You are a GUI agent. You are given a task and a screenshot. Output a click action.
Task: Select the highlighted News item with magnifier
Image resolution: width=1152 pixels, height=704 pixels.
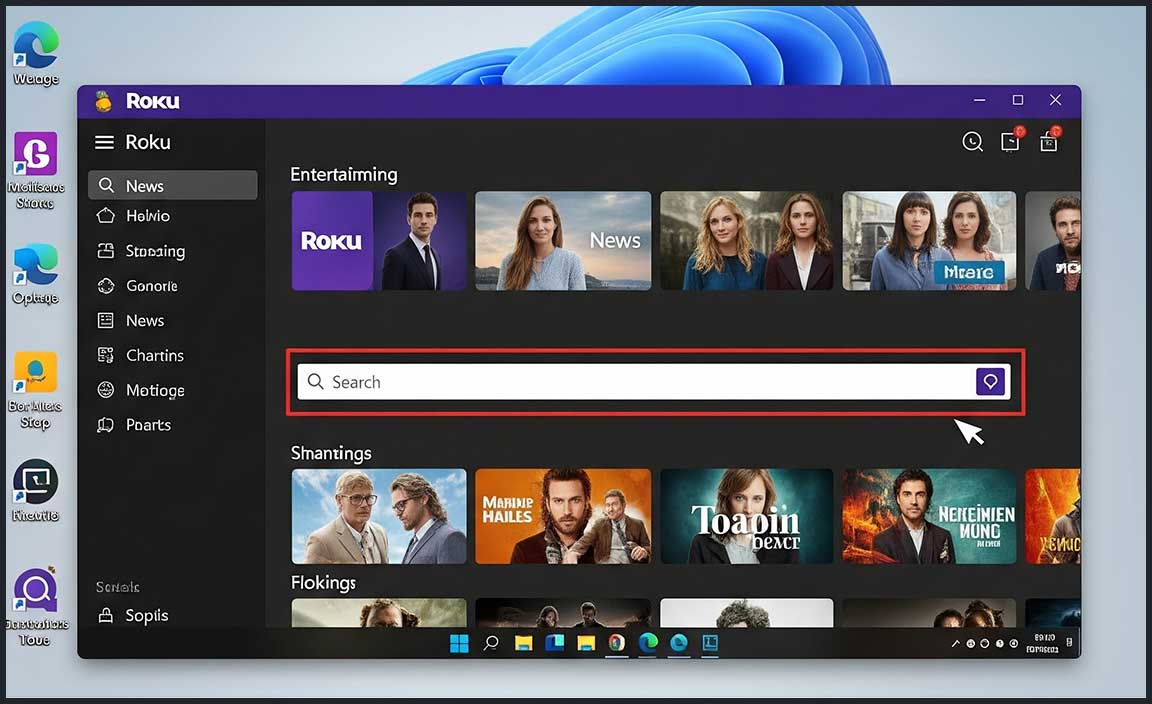coord(173,185)
